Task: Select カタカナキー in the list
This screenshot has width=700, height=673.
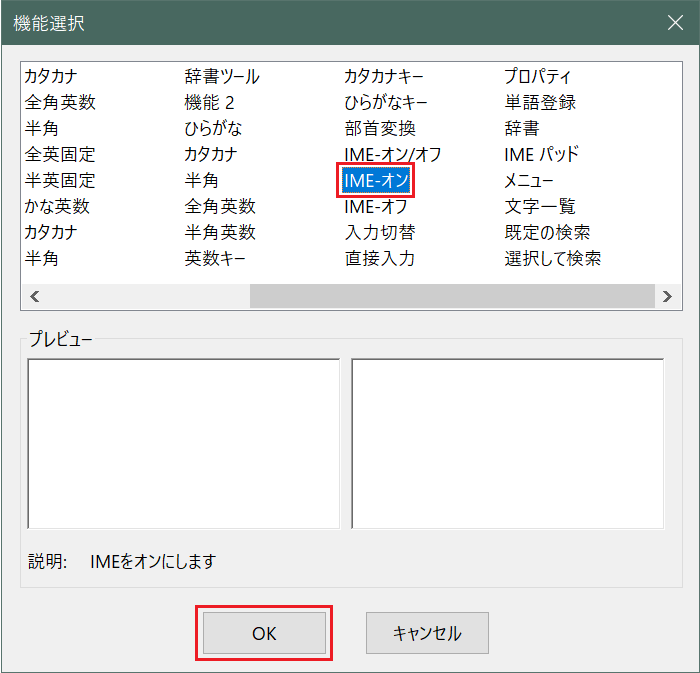Action: (383, 76)
